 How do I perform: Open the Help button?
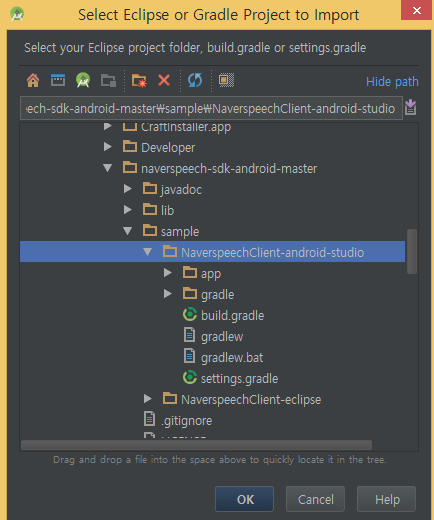(387, 499)
